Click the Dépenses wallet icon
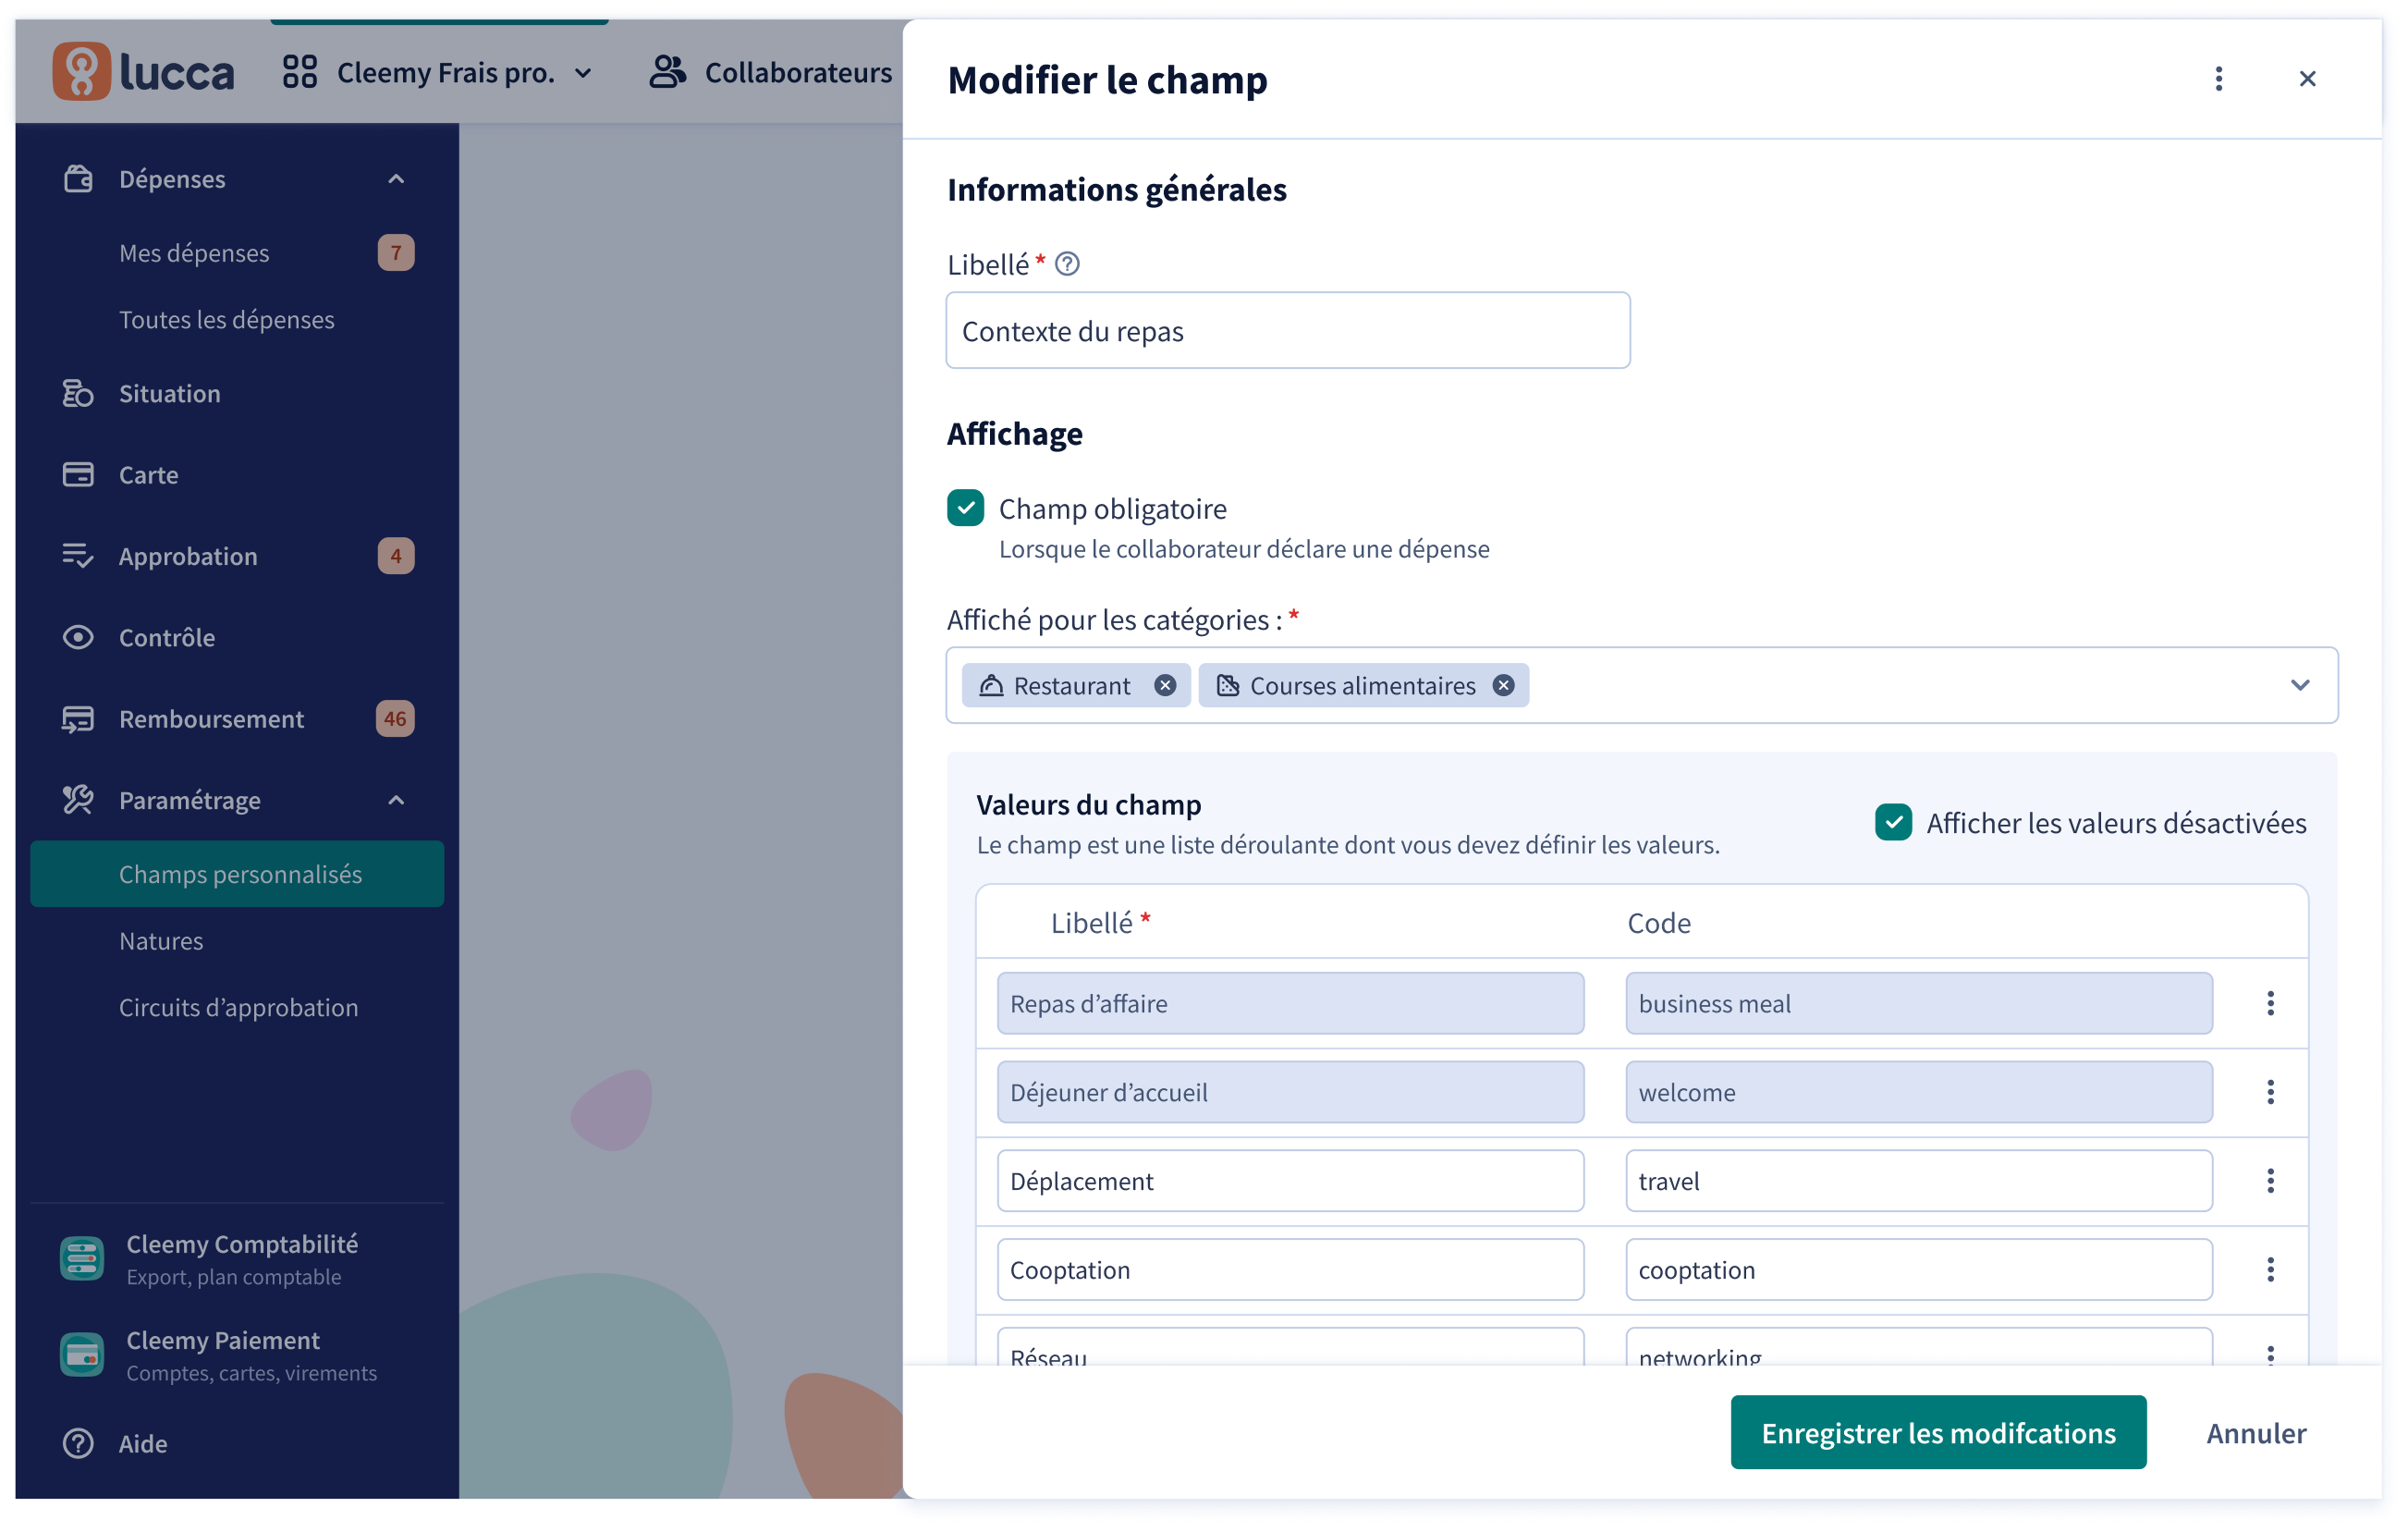Viewport: 2408px width, 1532px height. (x=78, y=179)
